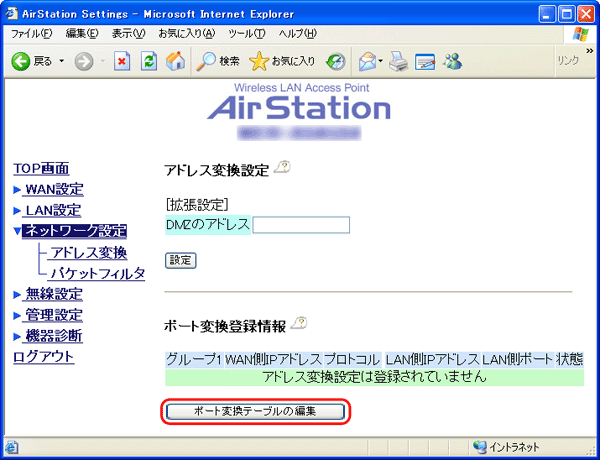Click the 状態 column header
This screenshot has height=460, width=600.
coord(569,360)
